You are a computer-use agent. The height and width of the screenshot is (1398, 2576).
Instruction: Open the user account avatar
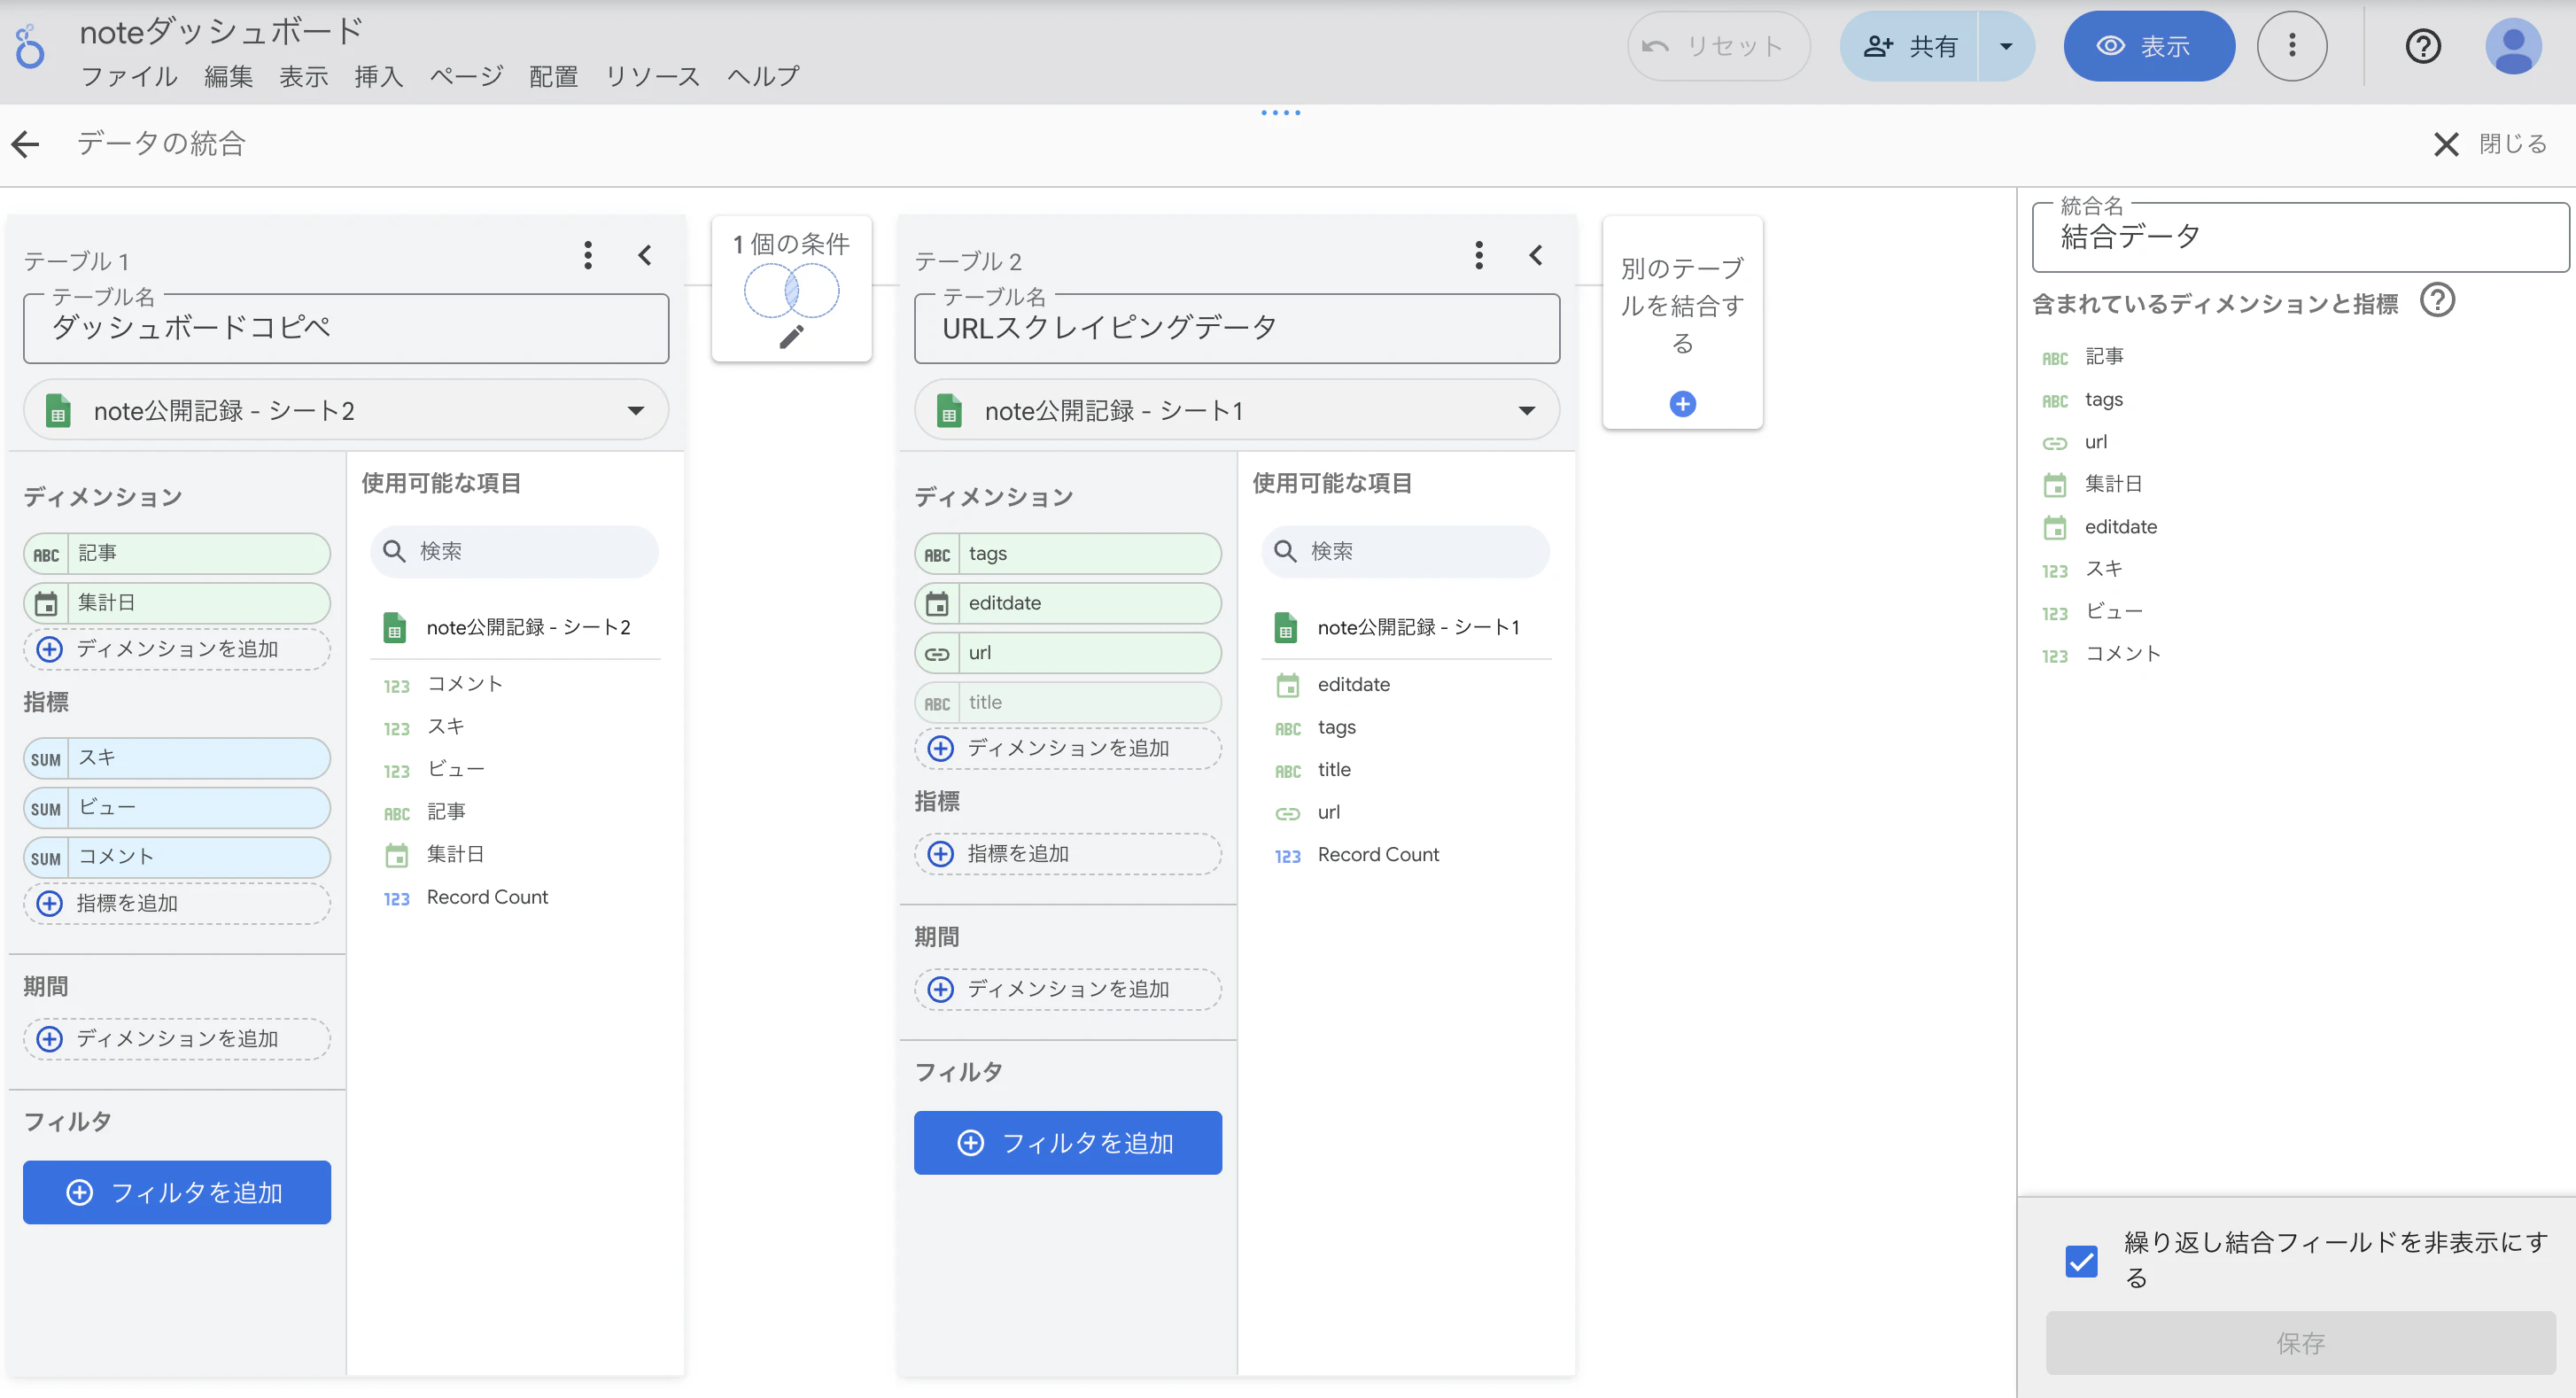(x=2513, y=46)
